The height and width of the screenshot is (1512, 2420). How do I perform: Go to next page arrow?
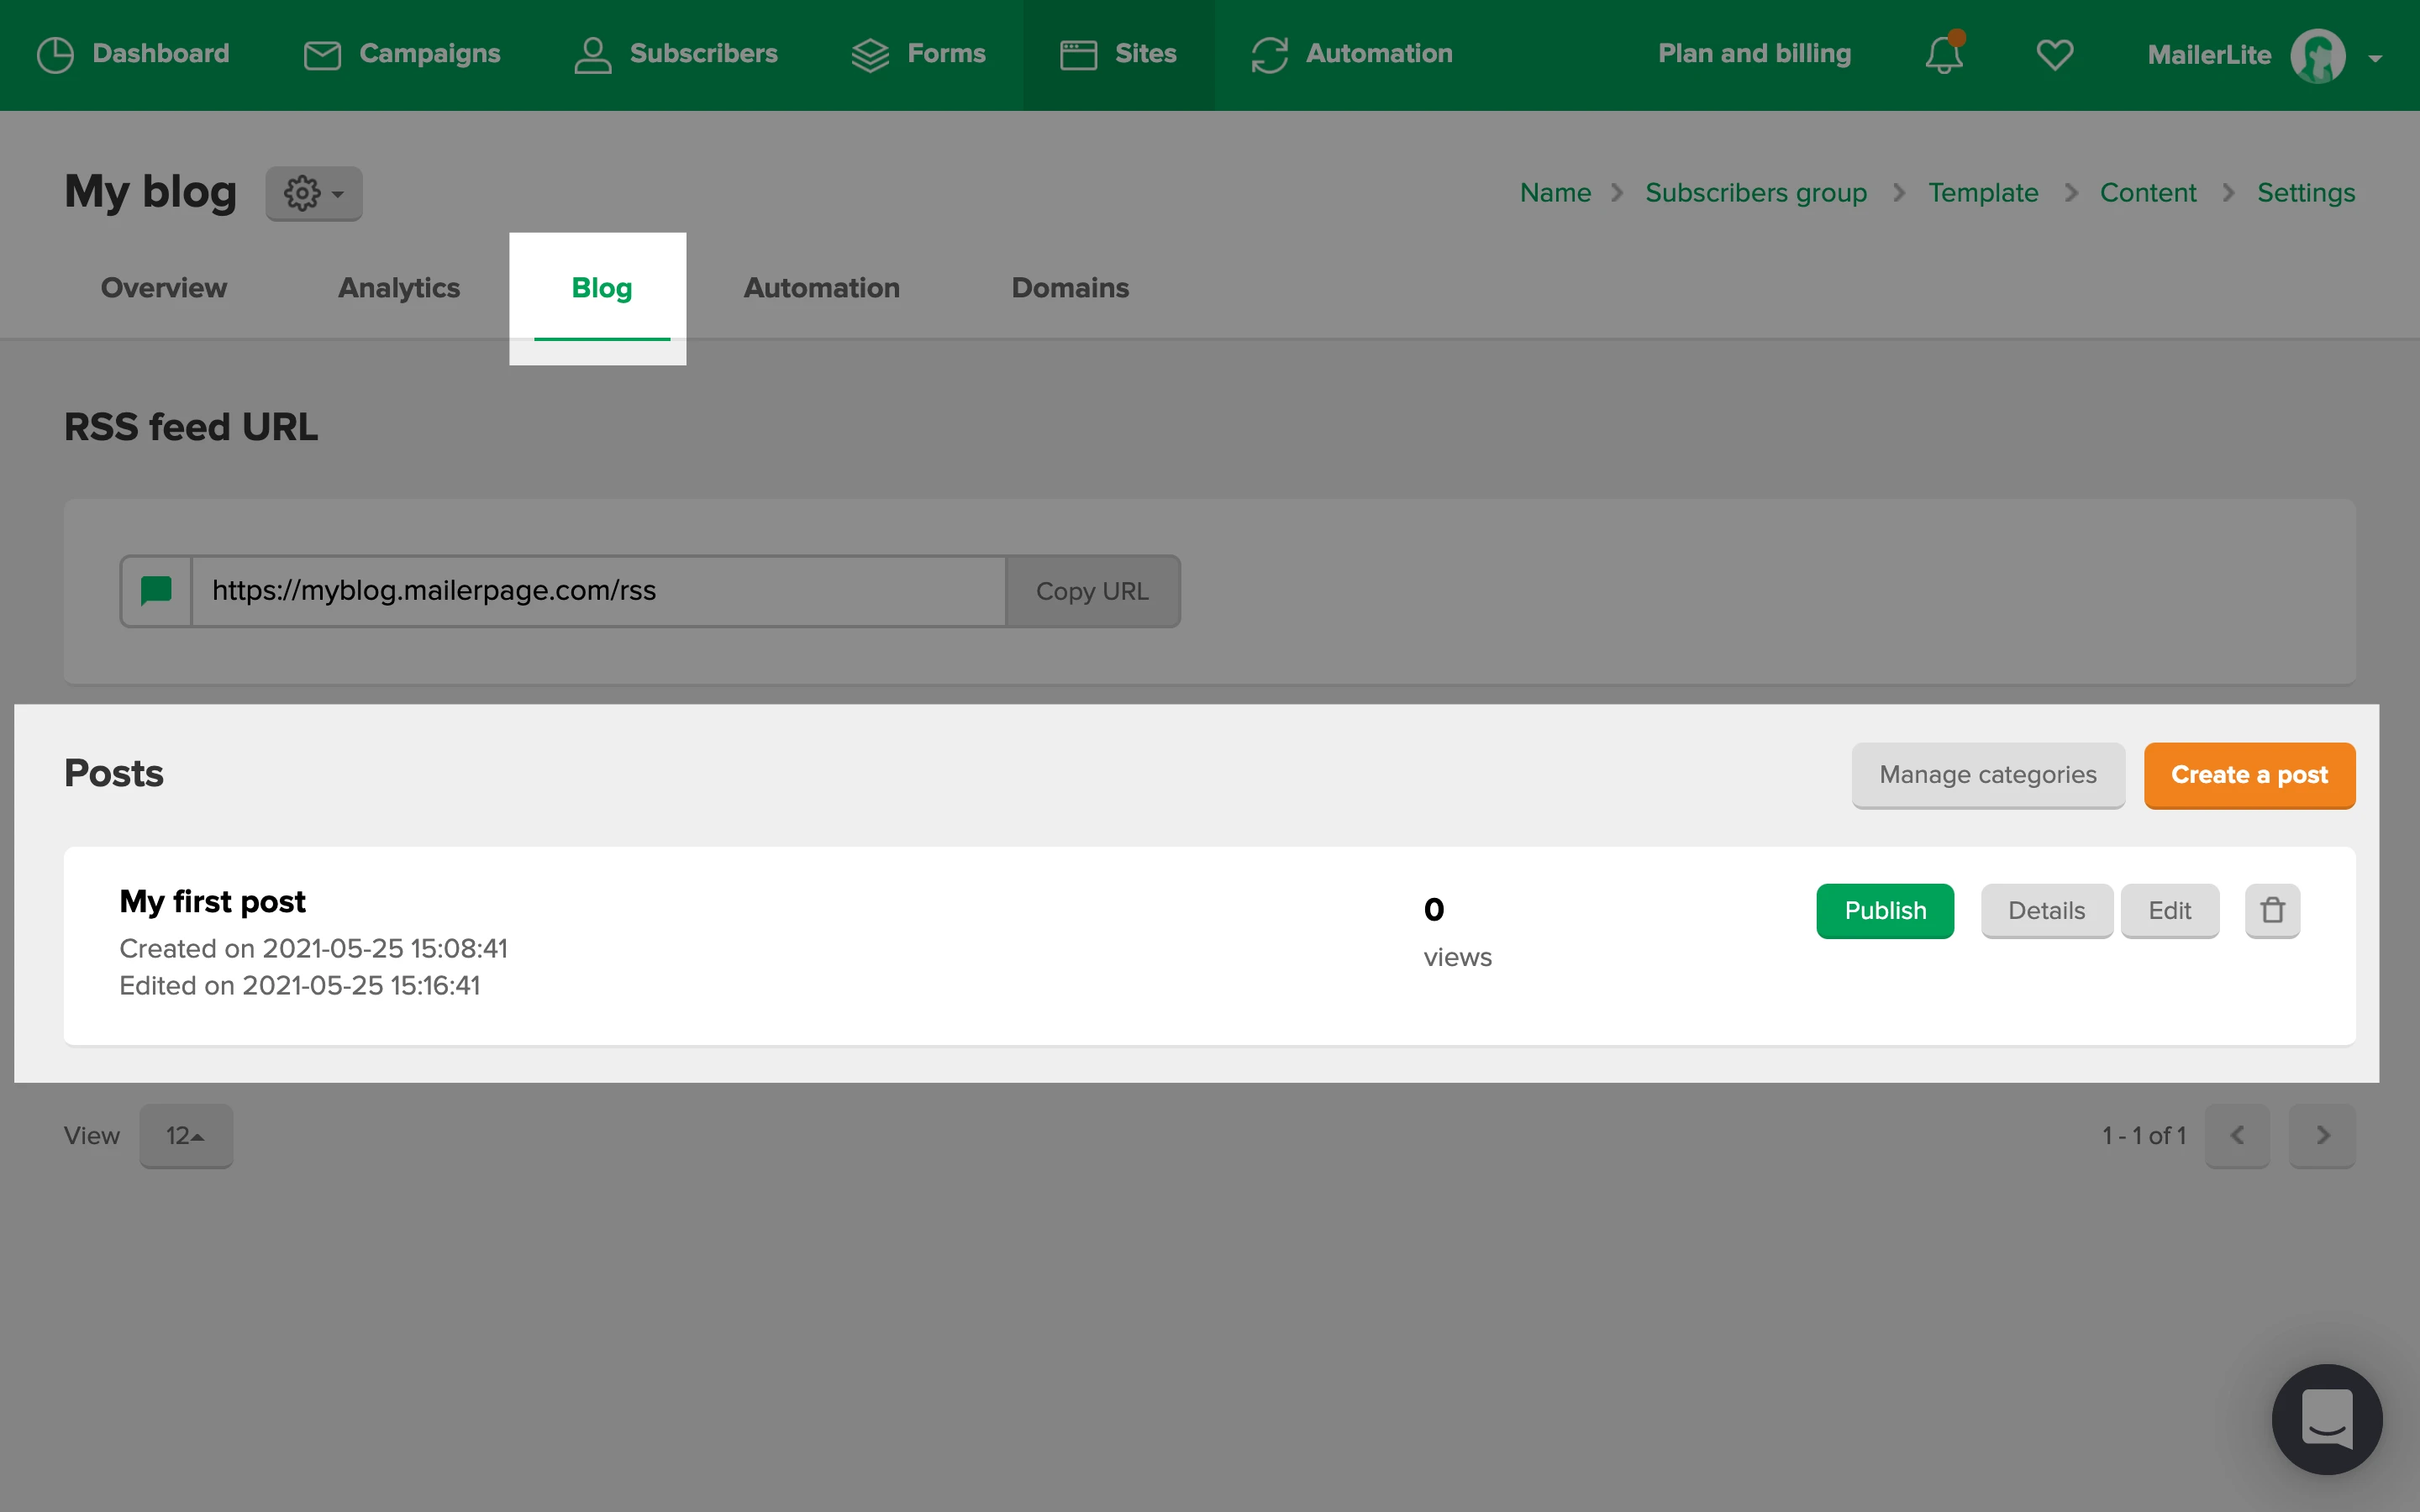(2322, 1135)
